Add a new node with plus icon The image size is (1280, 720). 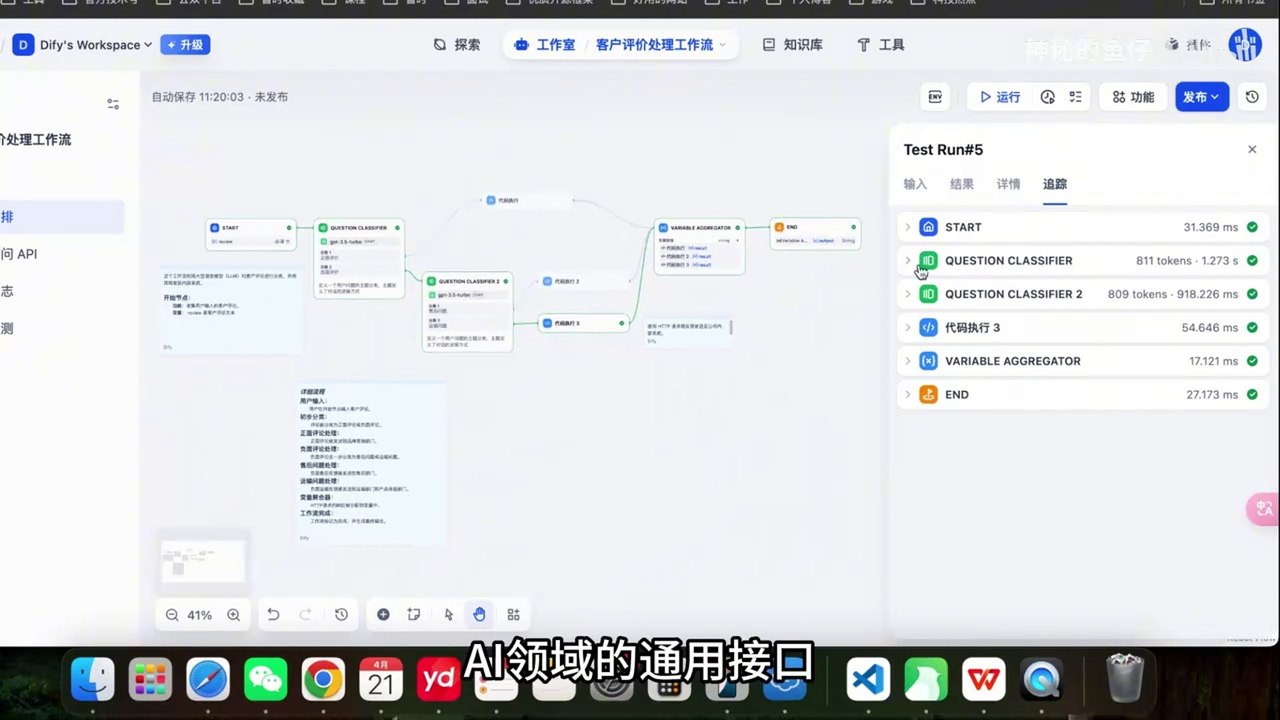(383, 615)
